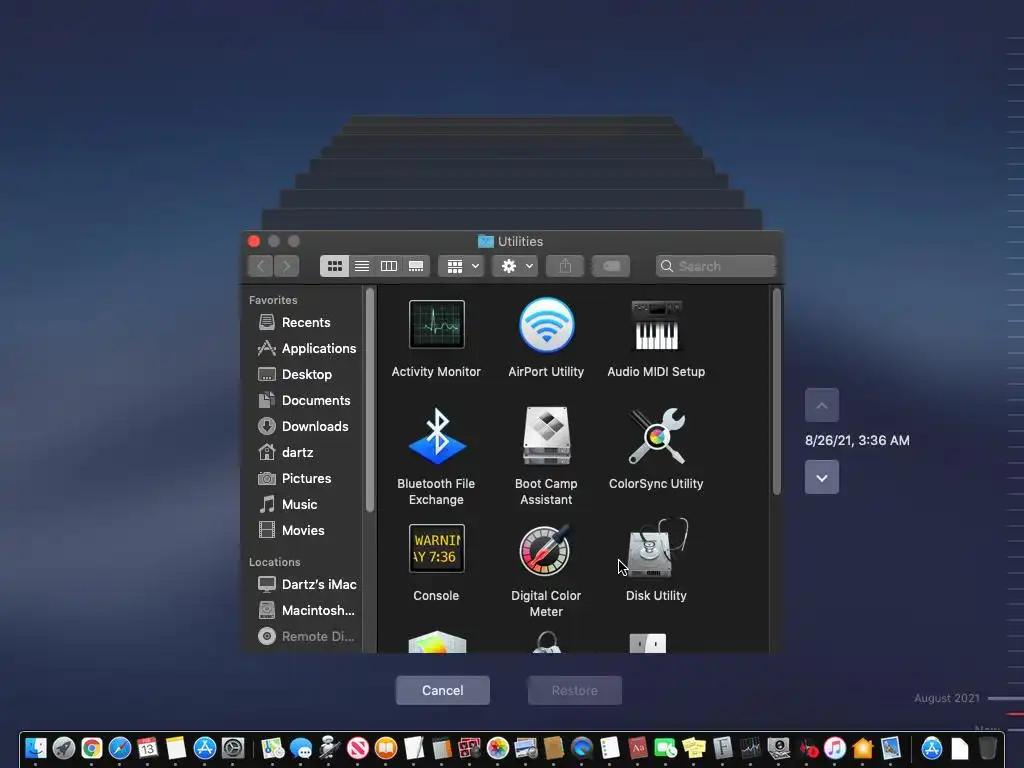This screenshot has height=768, width=1024.
Task: Open Safari from the dock
Action: (120, 748)
